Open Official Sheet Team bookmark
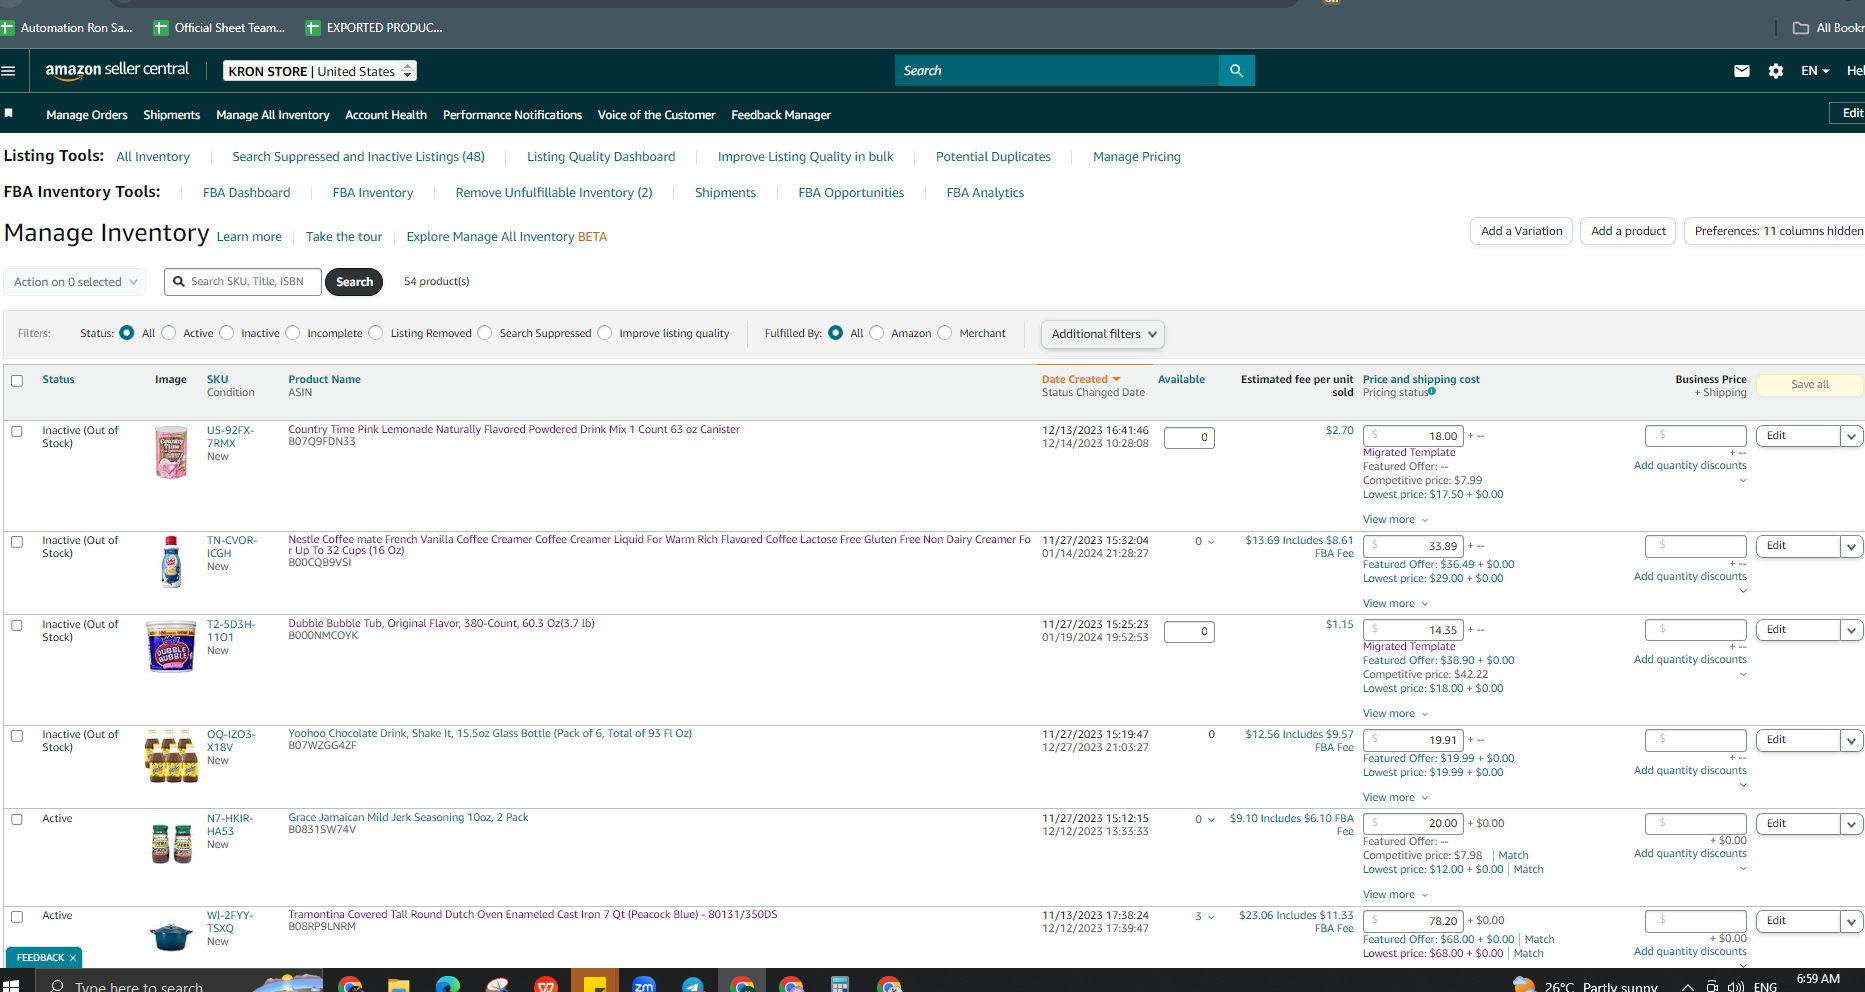Screen dimensions: 1865x992 coord(219,28)
